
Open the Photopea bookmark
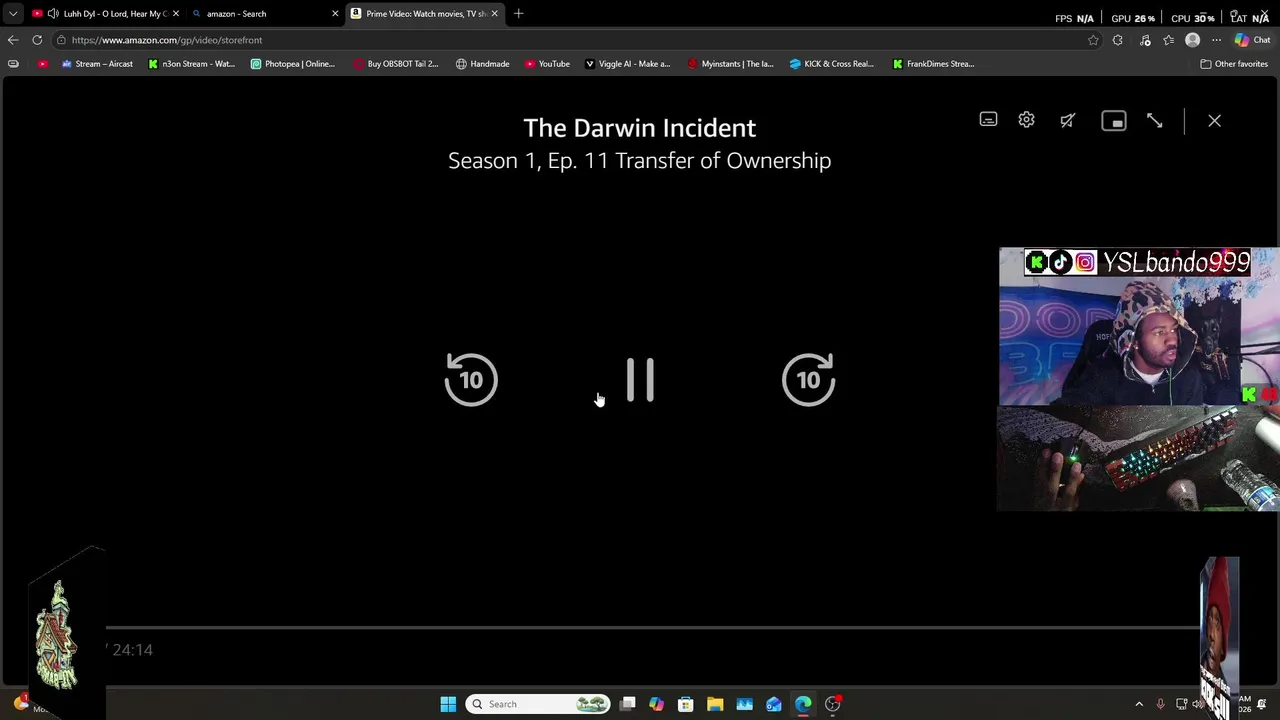click(x=293, y=64)
